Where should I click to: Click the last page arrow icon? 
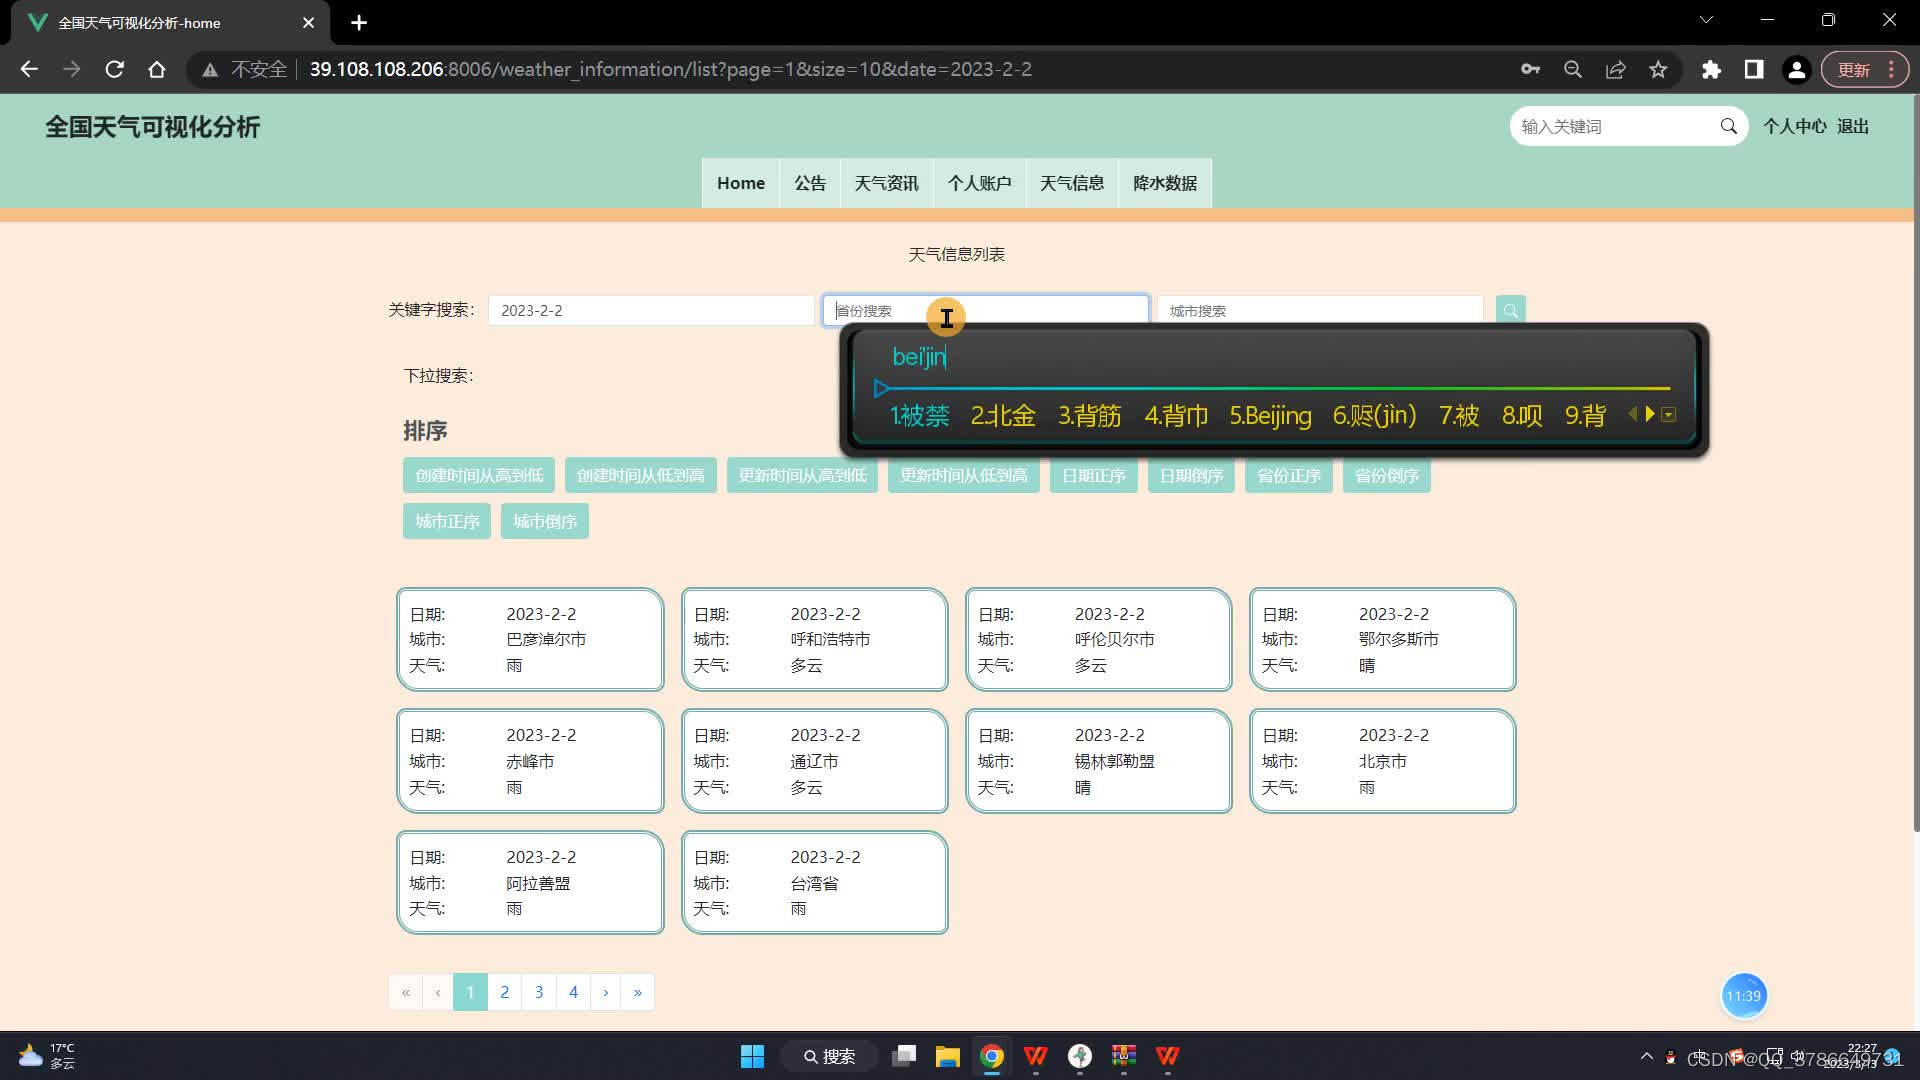point(638,992)
